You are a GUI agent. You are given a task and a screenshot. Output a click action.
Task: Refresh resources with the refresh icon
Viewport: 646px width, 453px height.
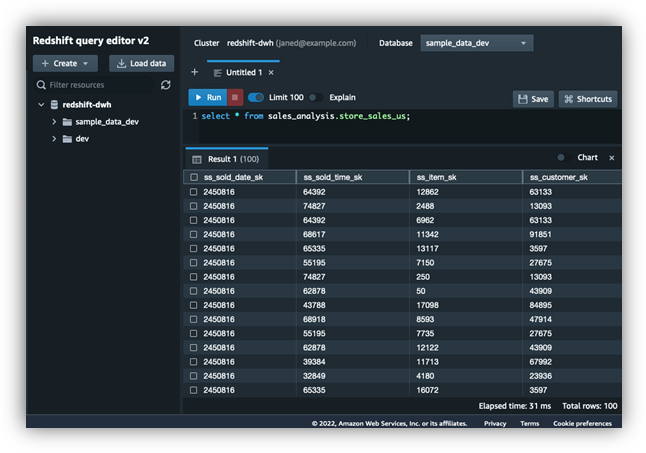166,85
